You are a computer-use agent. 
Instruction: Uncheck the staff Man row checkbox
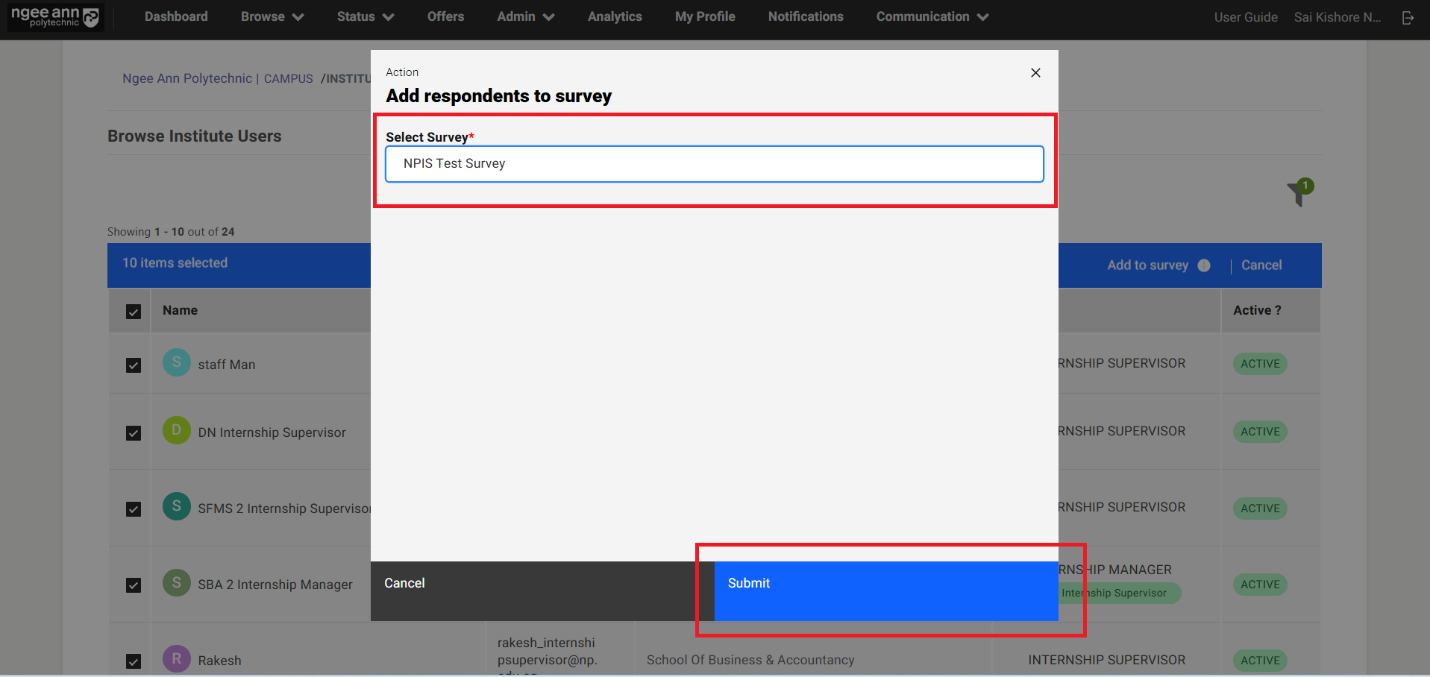click(x=133, y=365)
